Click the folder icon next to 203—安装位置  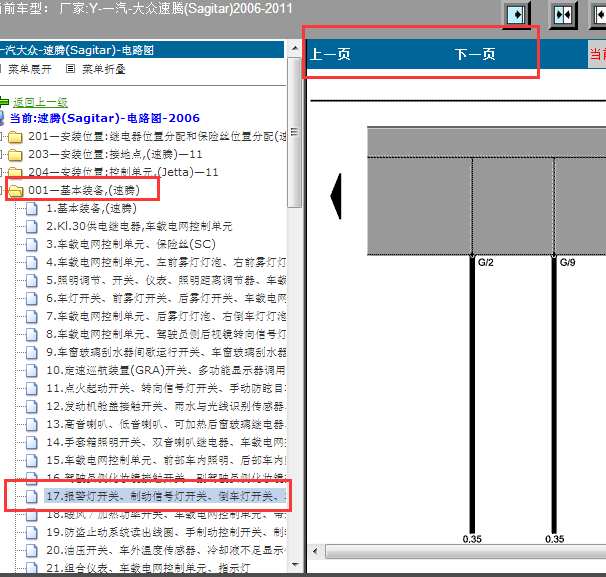pyautogui.click(x=15, y=155)
